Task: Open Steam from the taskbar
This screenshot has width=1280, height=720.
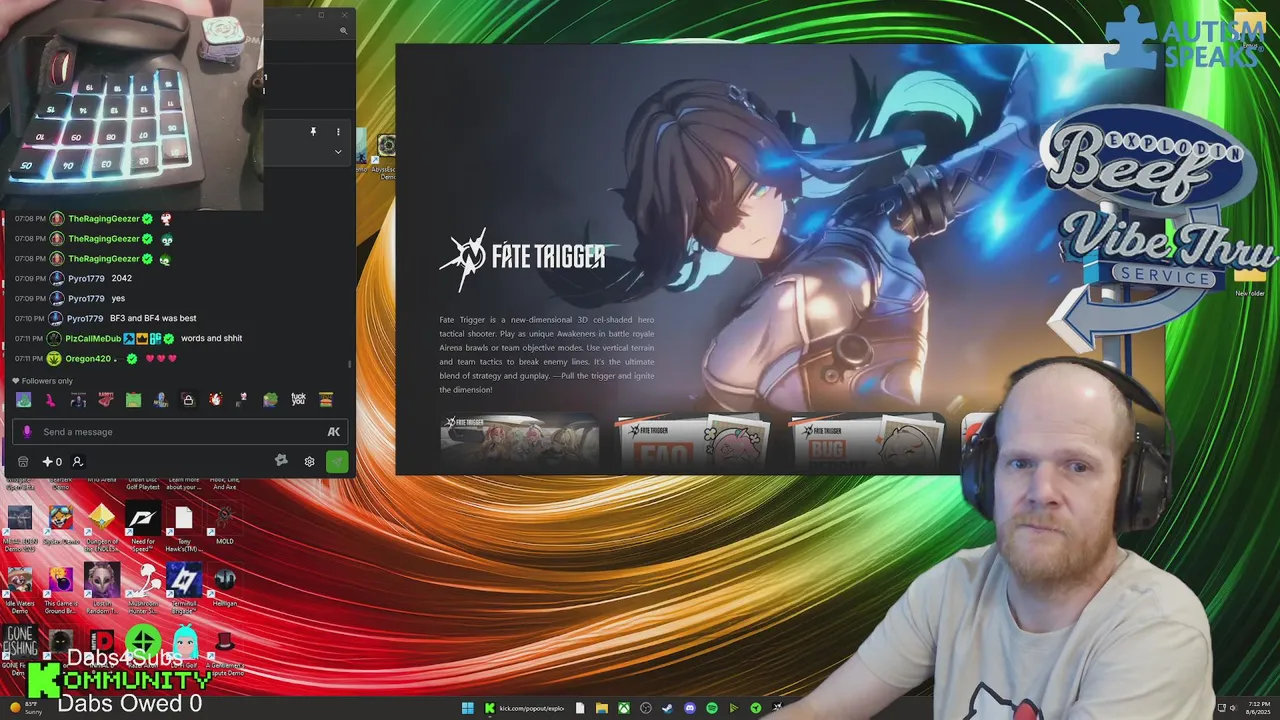Action: point(667,708)
